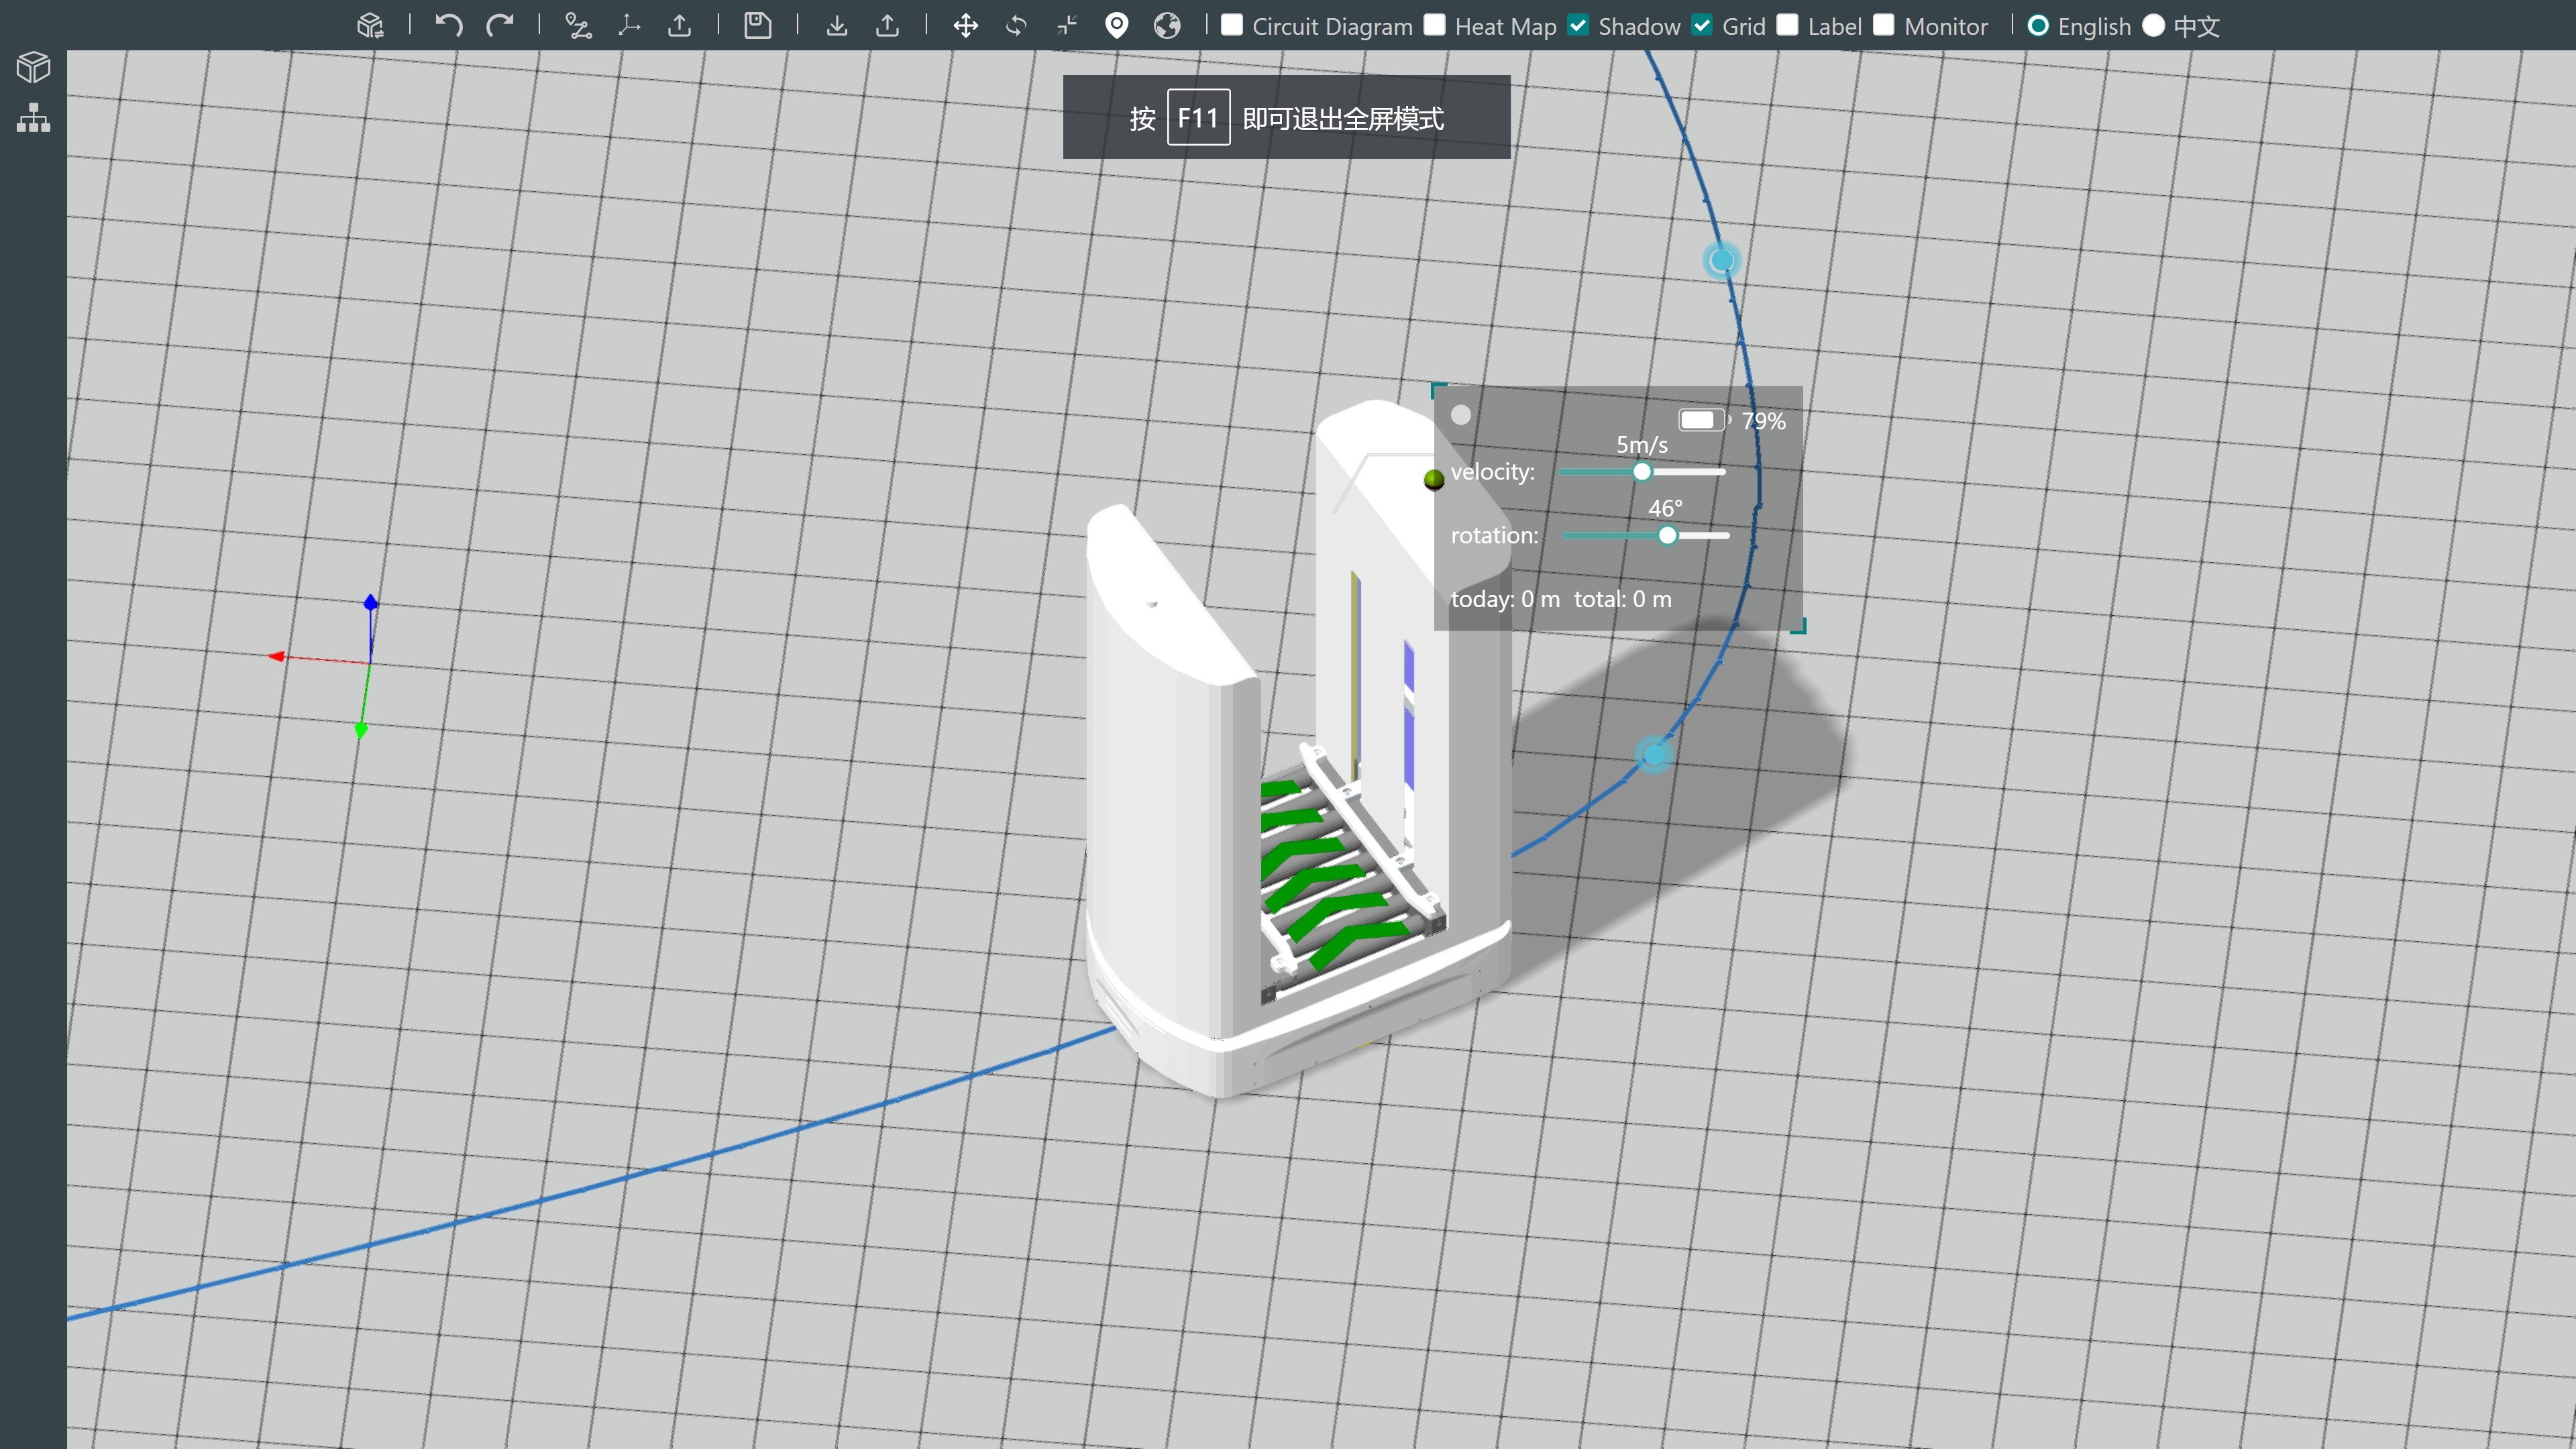Click the globe world coordinate icon

(x=1167, y=26)
